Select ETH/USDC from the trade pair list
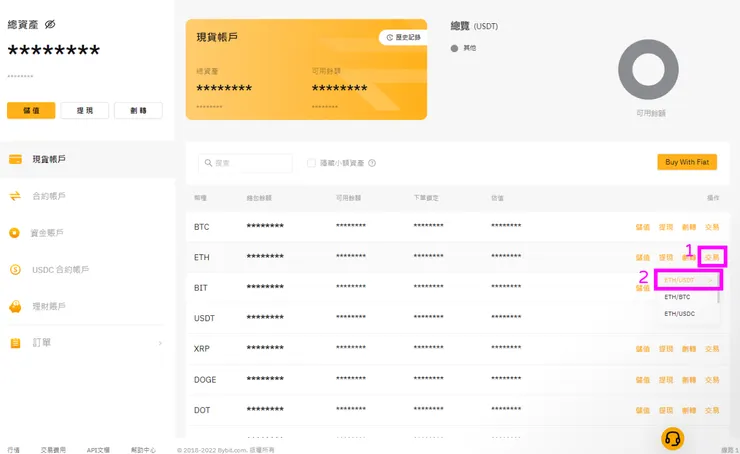 [679, 313]
